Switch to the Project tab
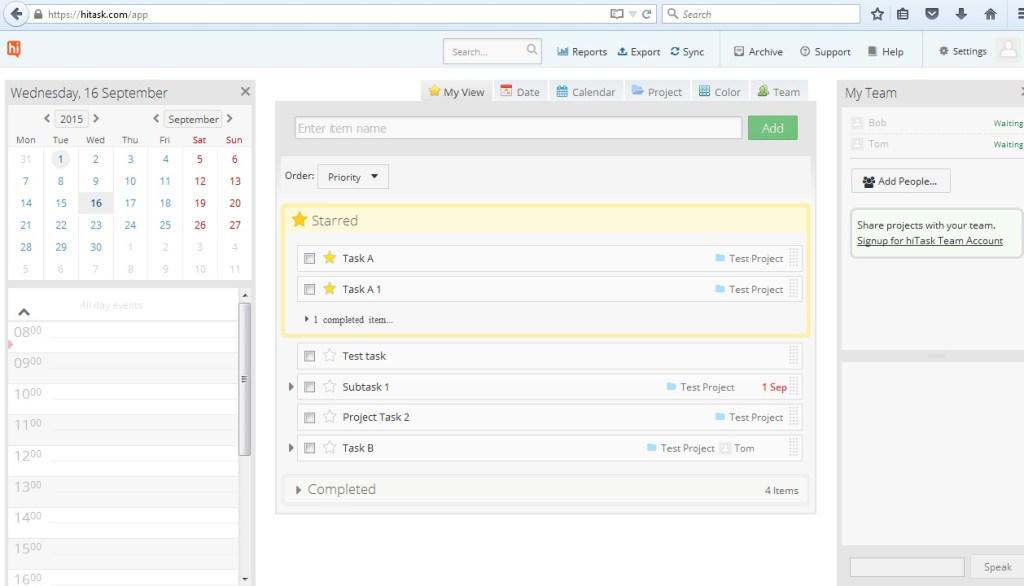Viewport: 1024px width, 586px height. point(657,91)
